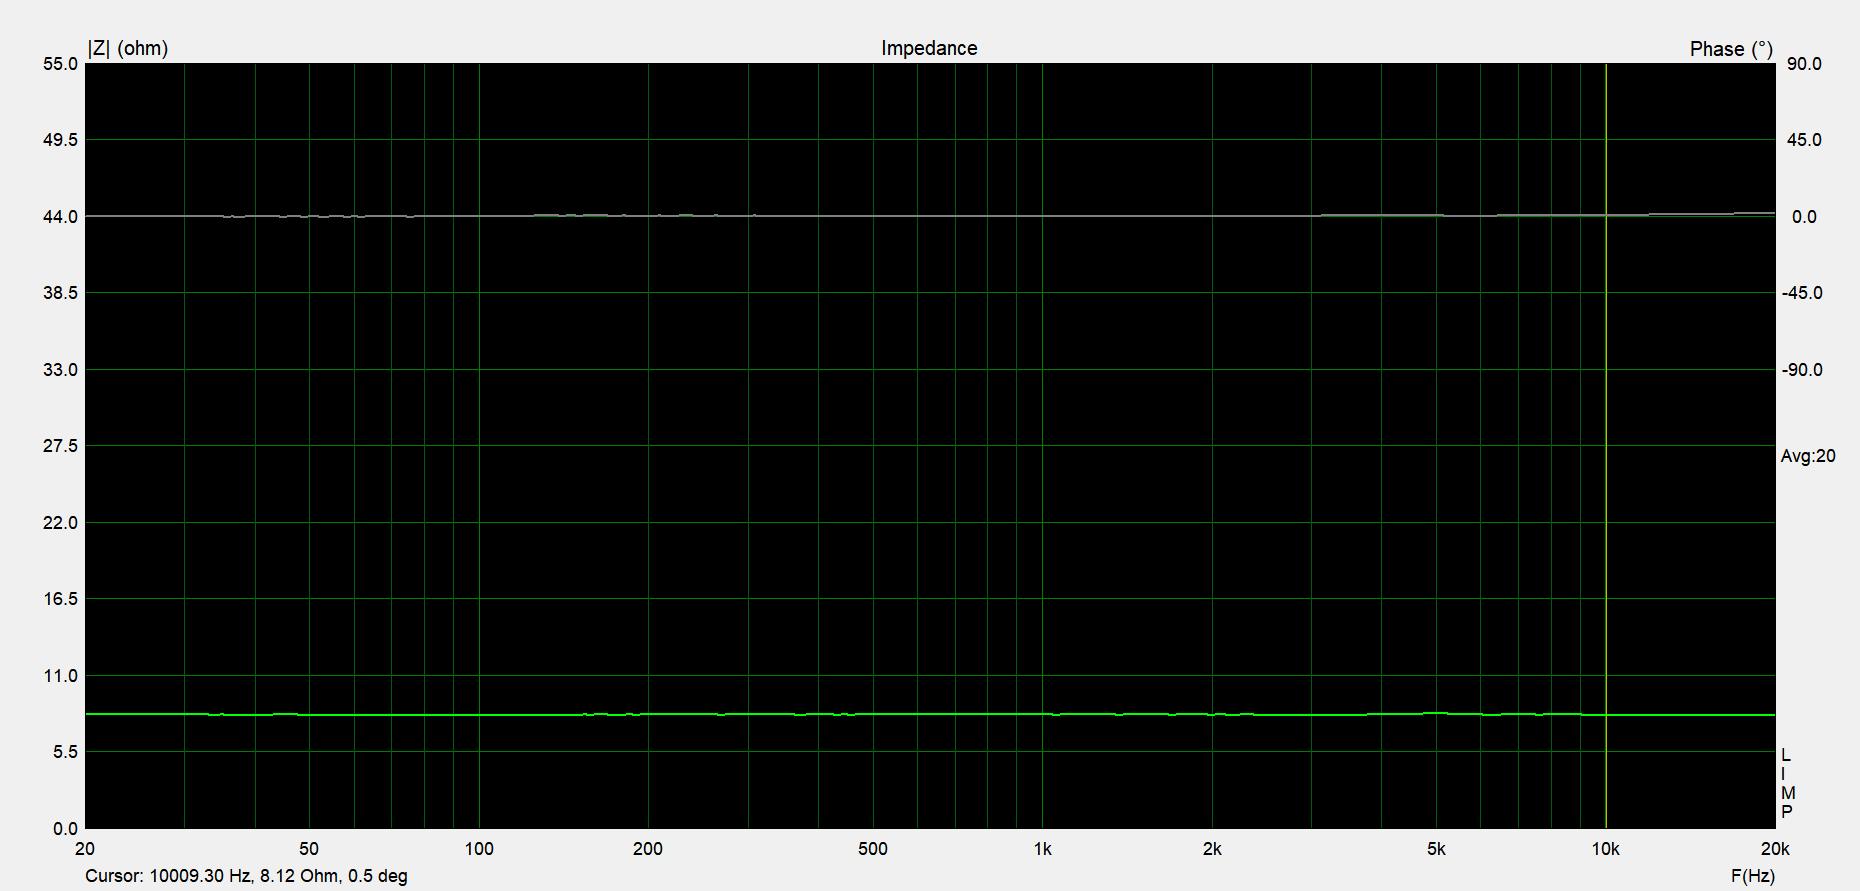1860x891 pixels.
Task: Click the '44.0' impedance scale value
Action: [60, 217]
